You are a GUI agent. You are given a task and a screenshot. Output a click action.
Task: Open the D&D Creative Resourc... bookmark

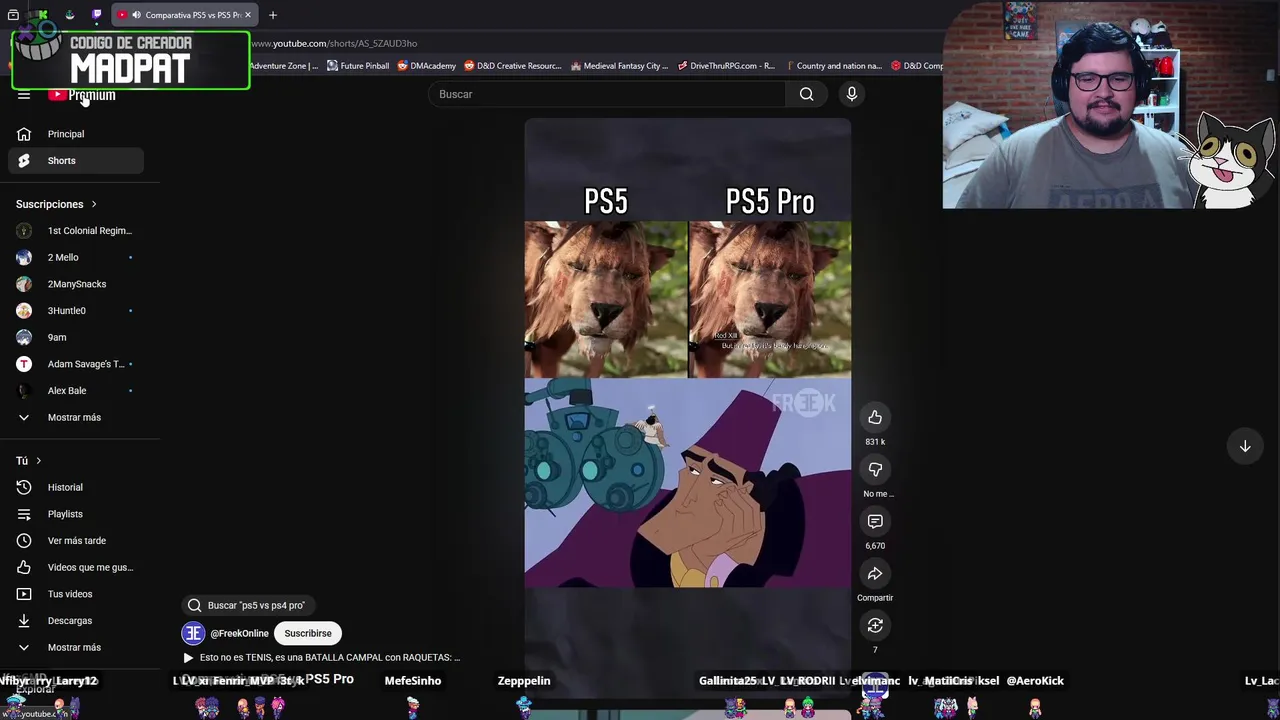pos(513,66)
